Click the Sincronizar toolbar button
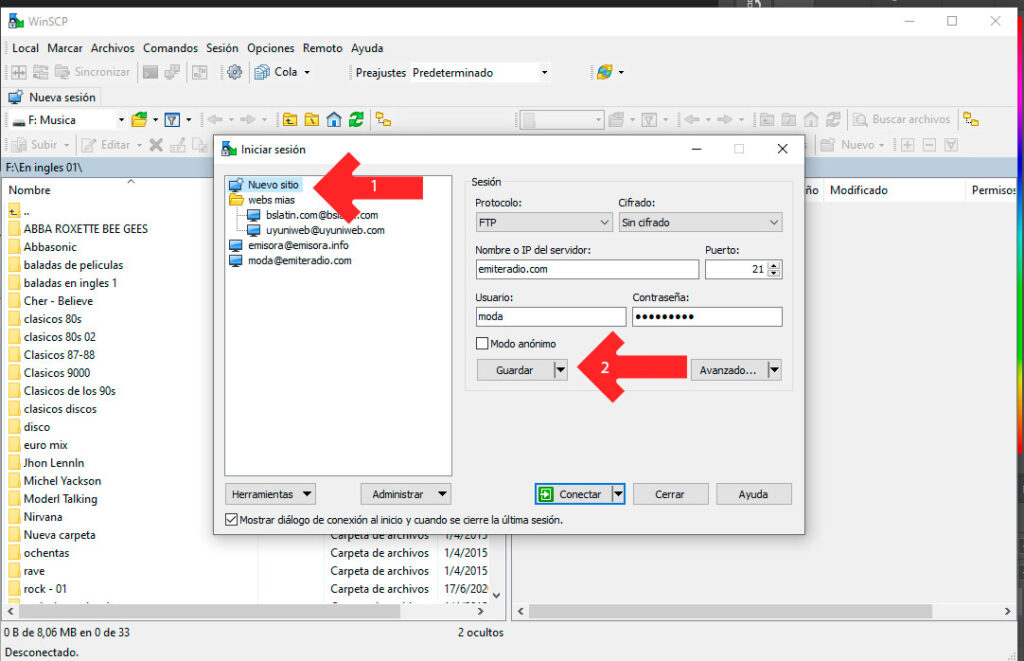The height and width of the screenshot is (661, 1024). tap(93, 72)
